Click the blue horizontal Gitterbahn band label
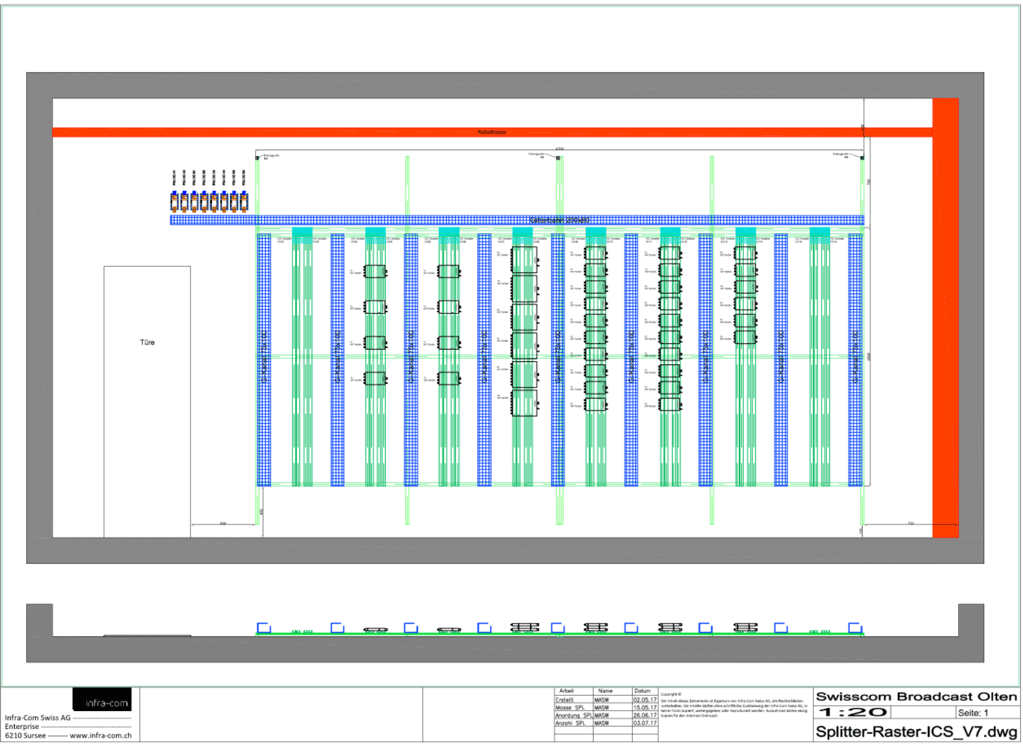This screenshot has height=746, width=1023. [558, 219]
